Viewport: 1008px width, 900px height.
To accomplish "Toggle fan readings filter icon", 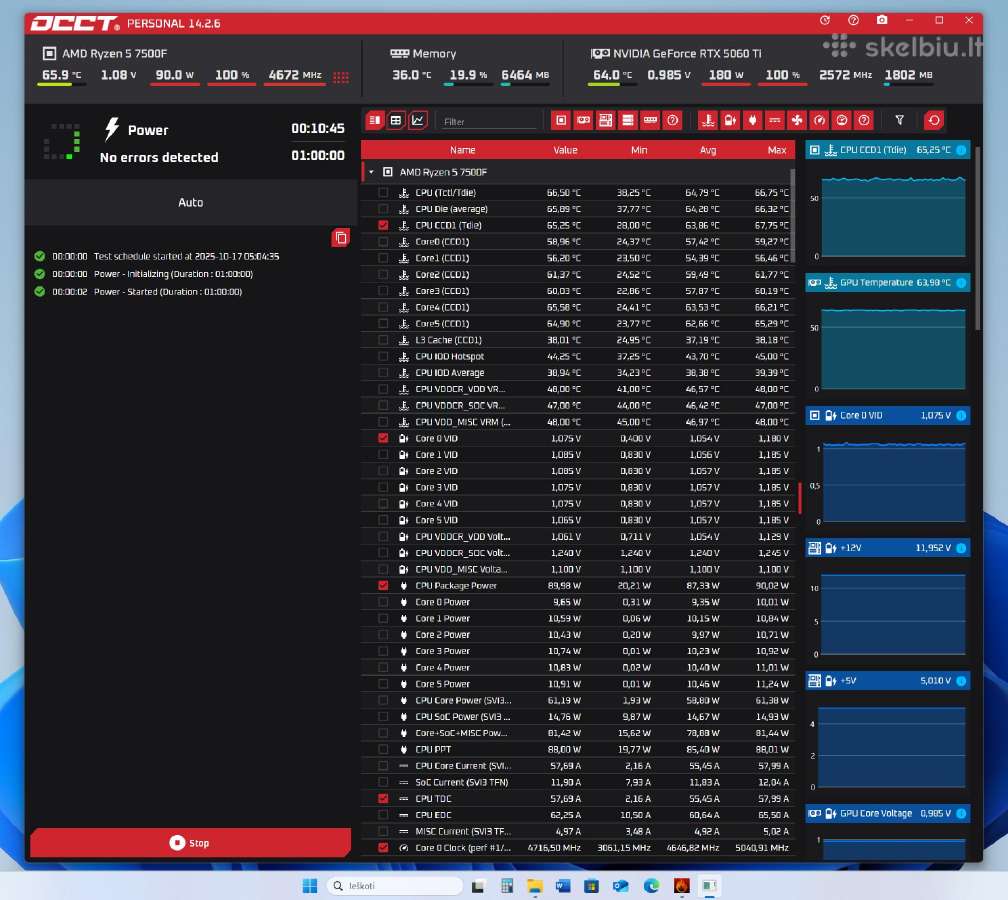I will tap(797, 120).
